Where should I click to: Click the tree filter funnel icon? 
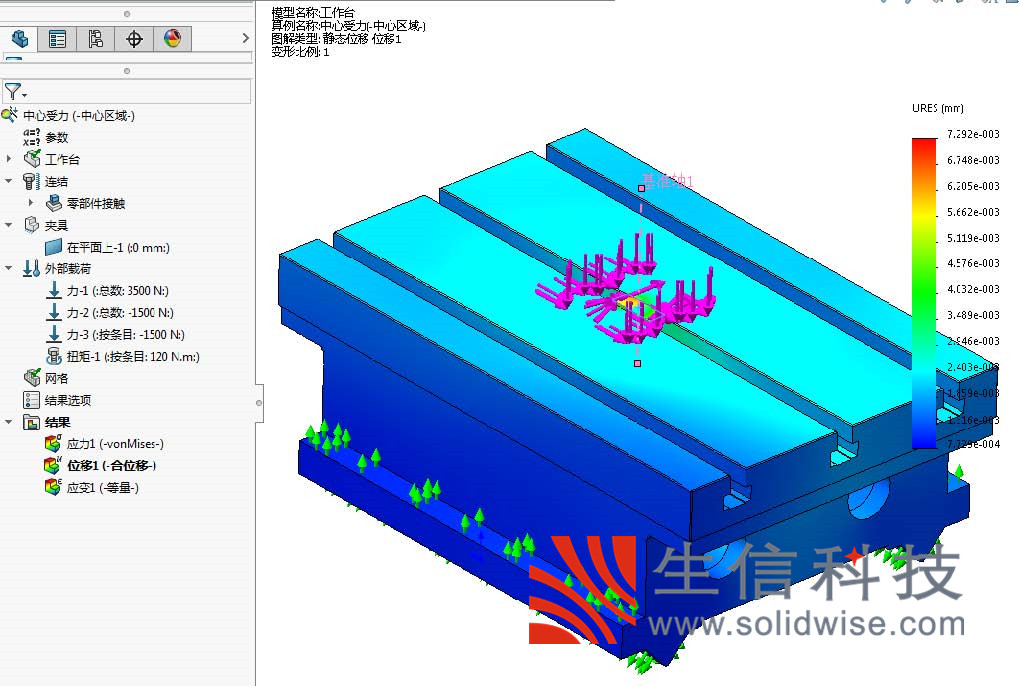click(x=13, y=92)
